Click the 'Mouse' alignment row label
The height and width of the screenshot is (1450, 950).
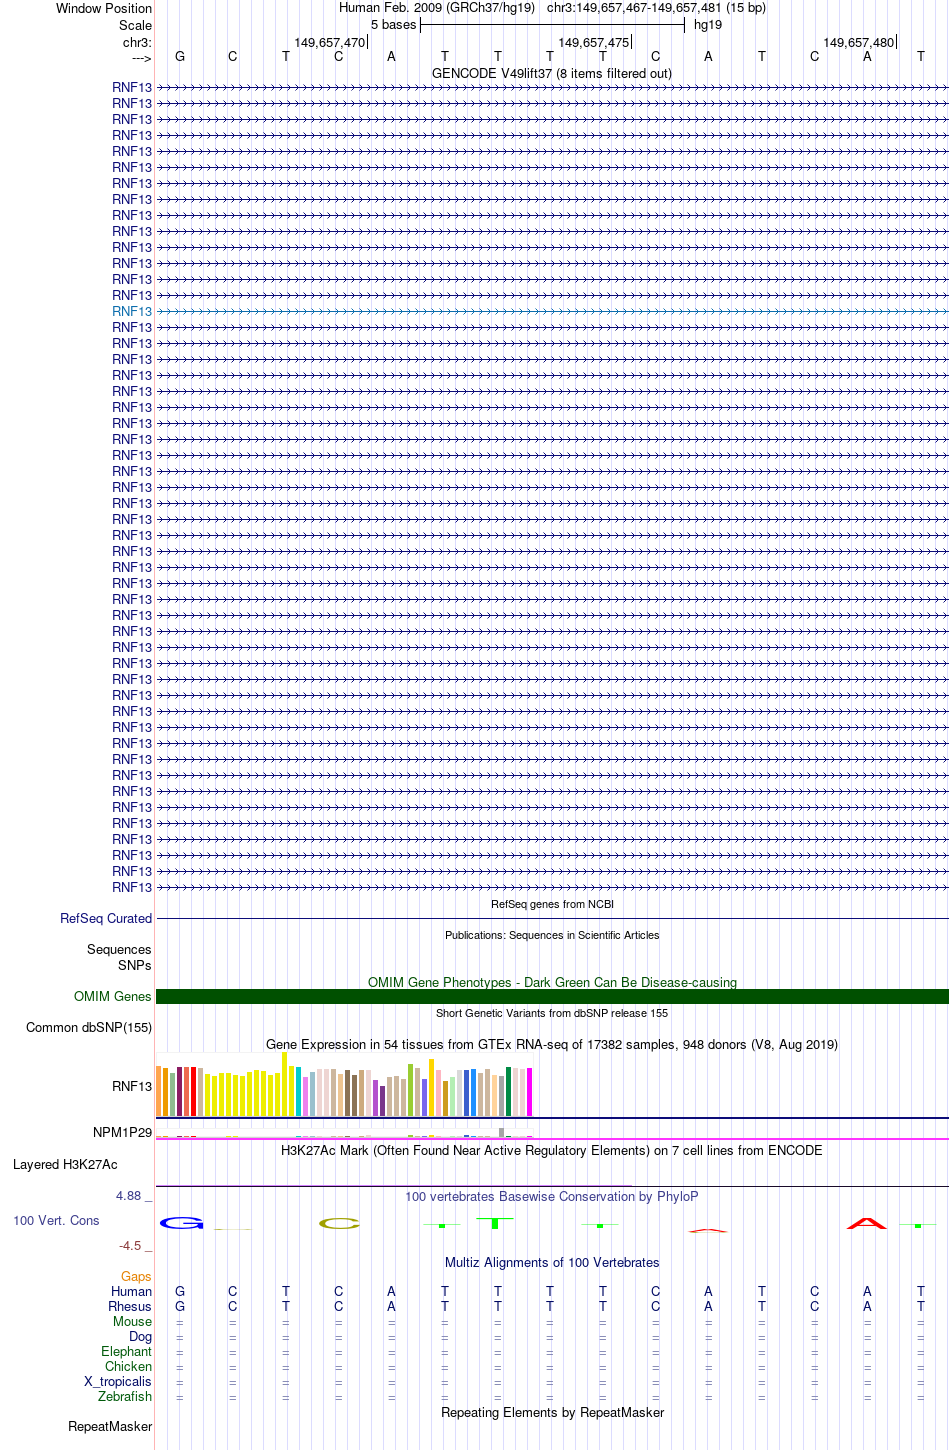coord(132,1322)
